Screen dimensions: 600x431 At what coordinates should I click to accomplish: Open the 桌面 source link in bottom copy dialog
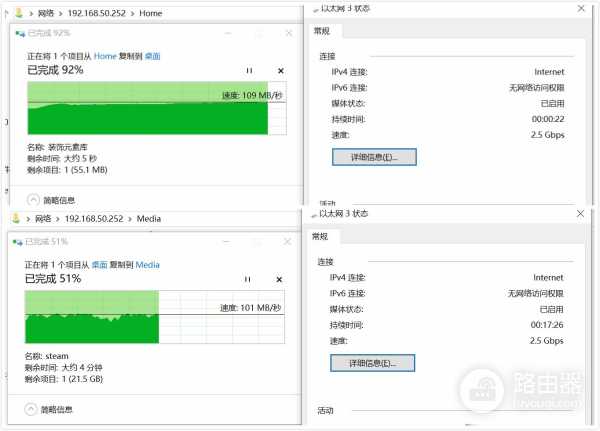click(x=99, y=265)
